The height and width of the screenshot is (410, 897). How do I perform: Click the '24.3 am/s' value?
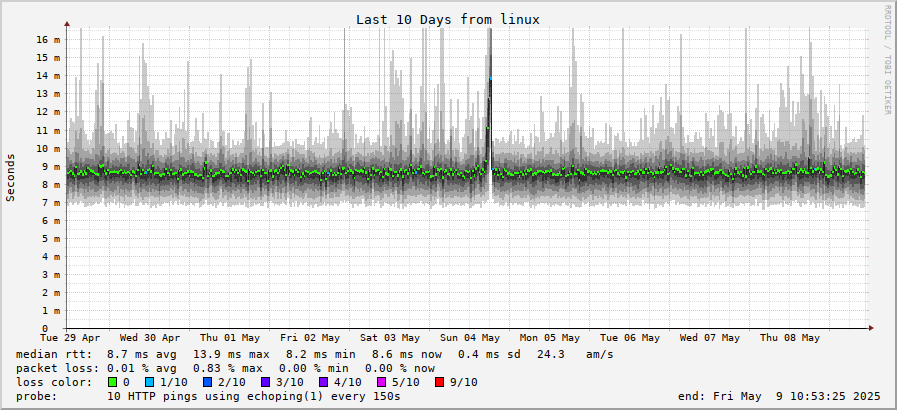(575, 355)
